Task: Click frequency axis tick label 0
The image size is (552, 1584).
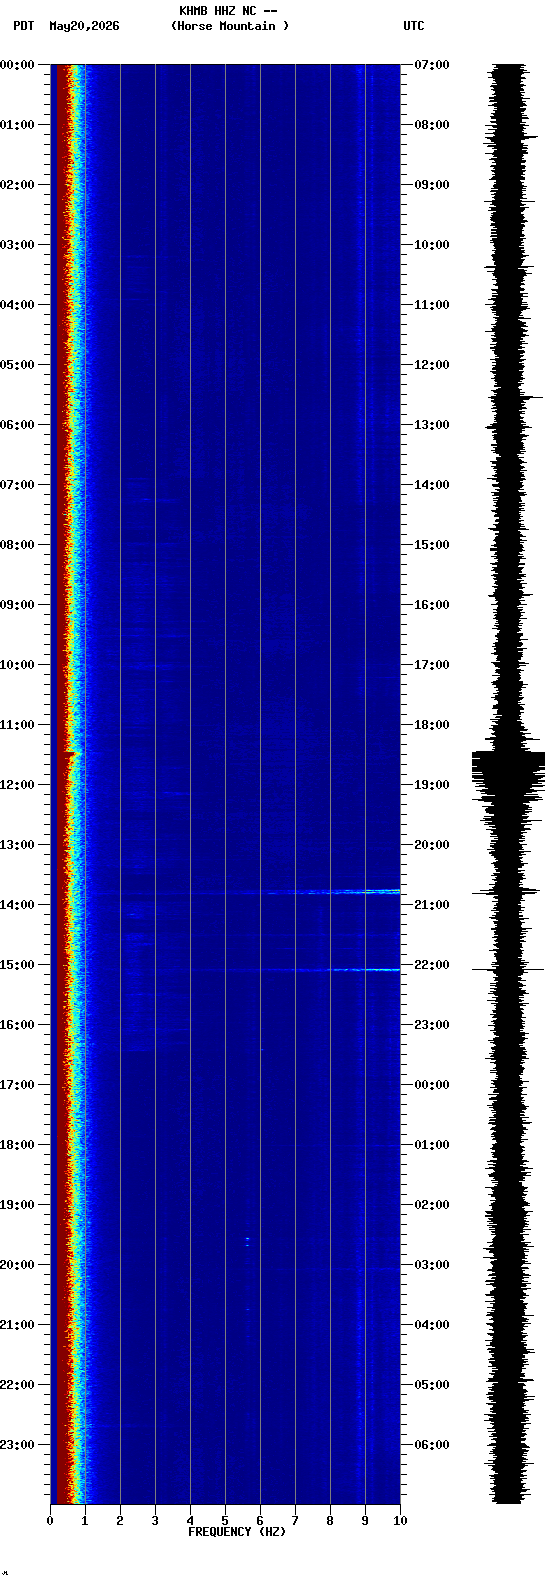Action: tap(50, 1521)
